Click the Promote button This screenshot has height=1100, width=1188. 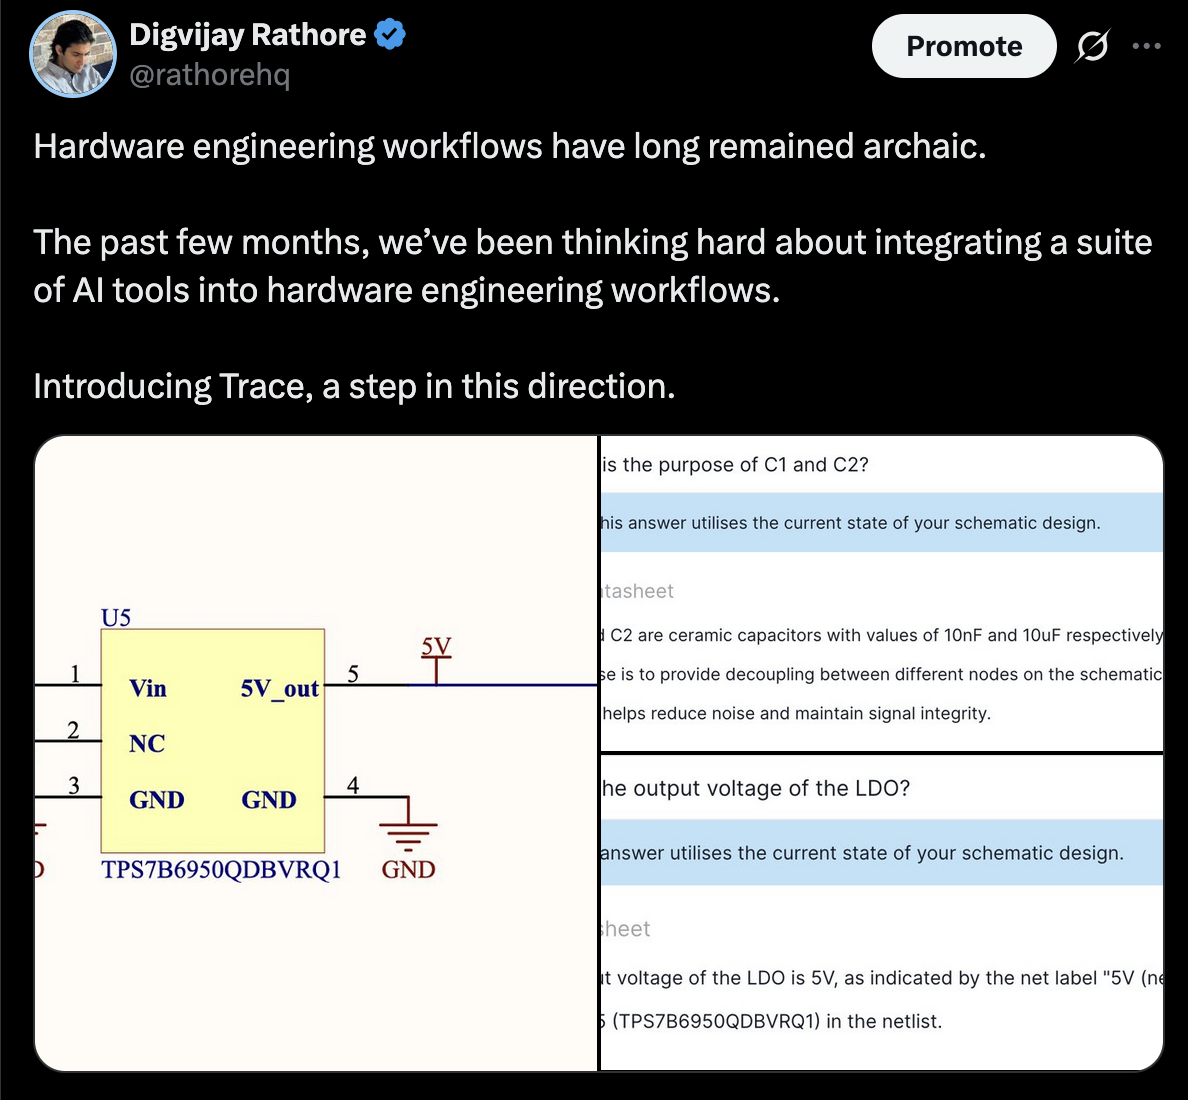point(963,46)
